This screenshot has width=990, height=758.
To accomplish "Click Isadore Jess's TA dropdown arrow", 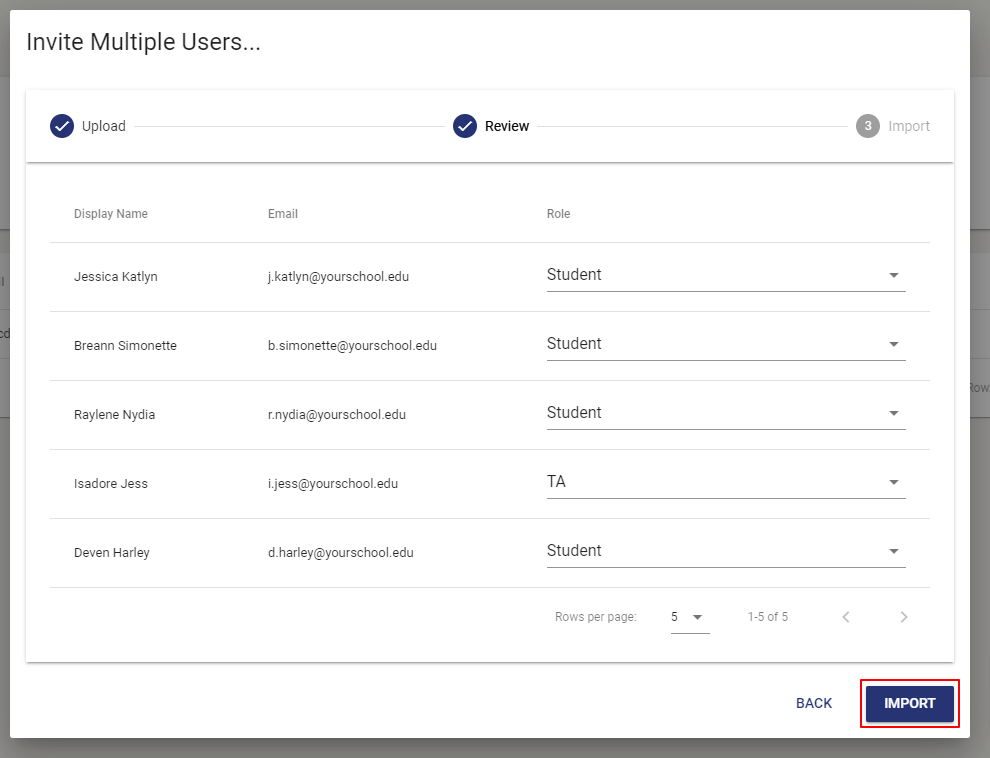I will point(894,481).
